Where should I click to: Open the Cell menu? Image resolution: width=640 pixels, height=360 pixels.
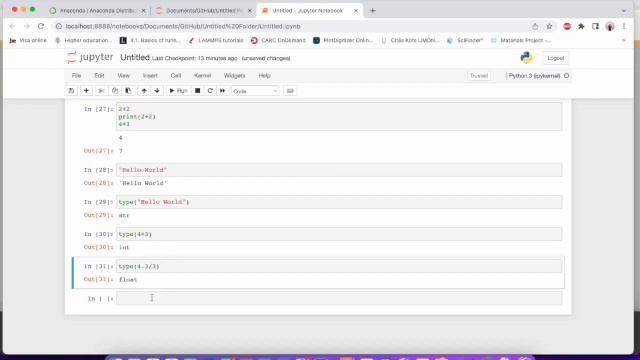click(x=176, y=76)
